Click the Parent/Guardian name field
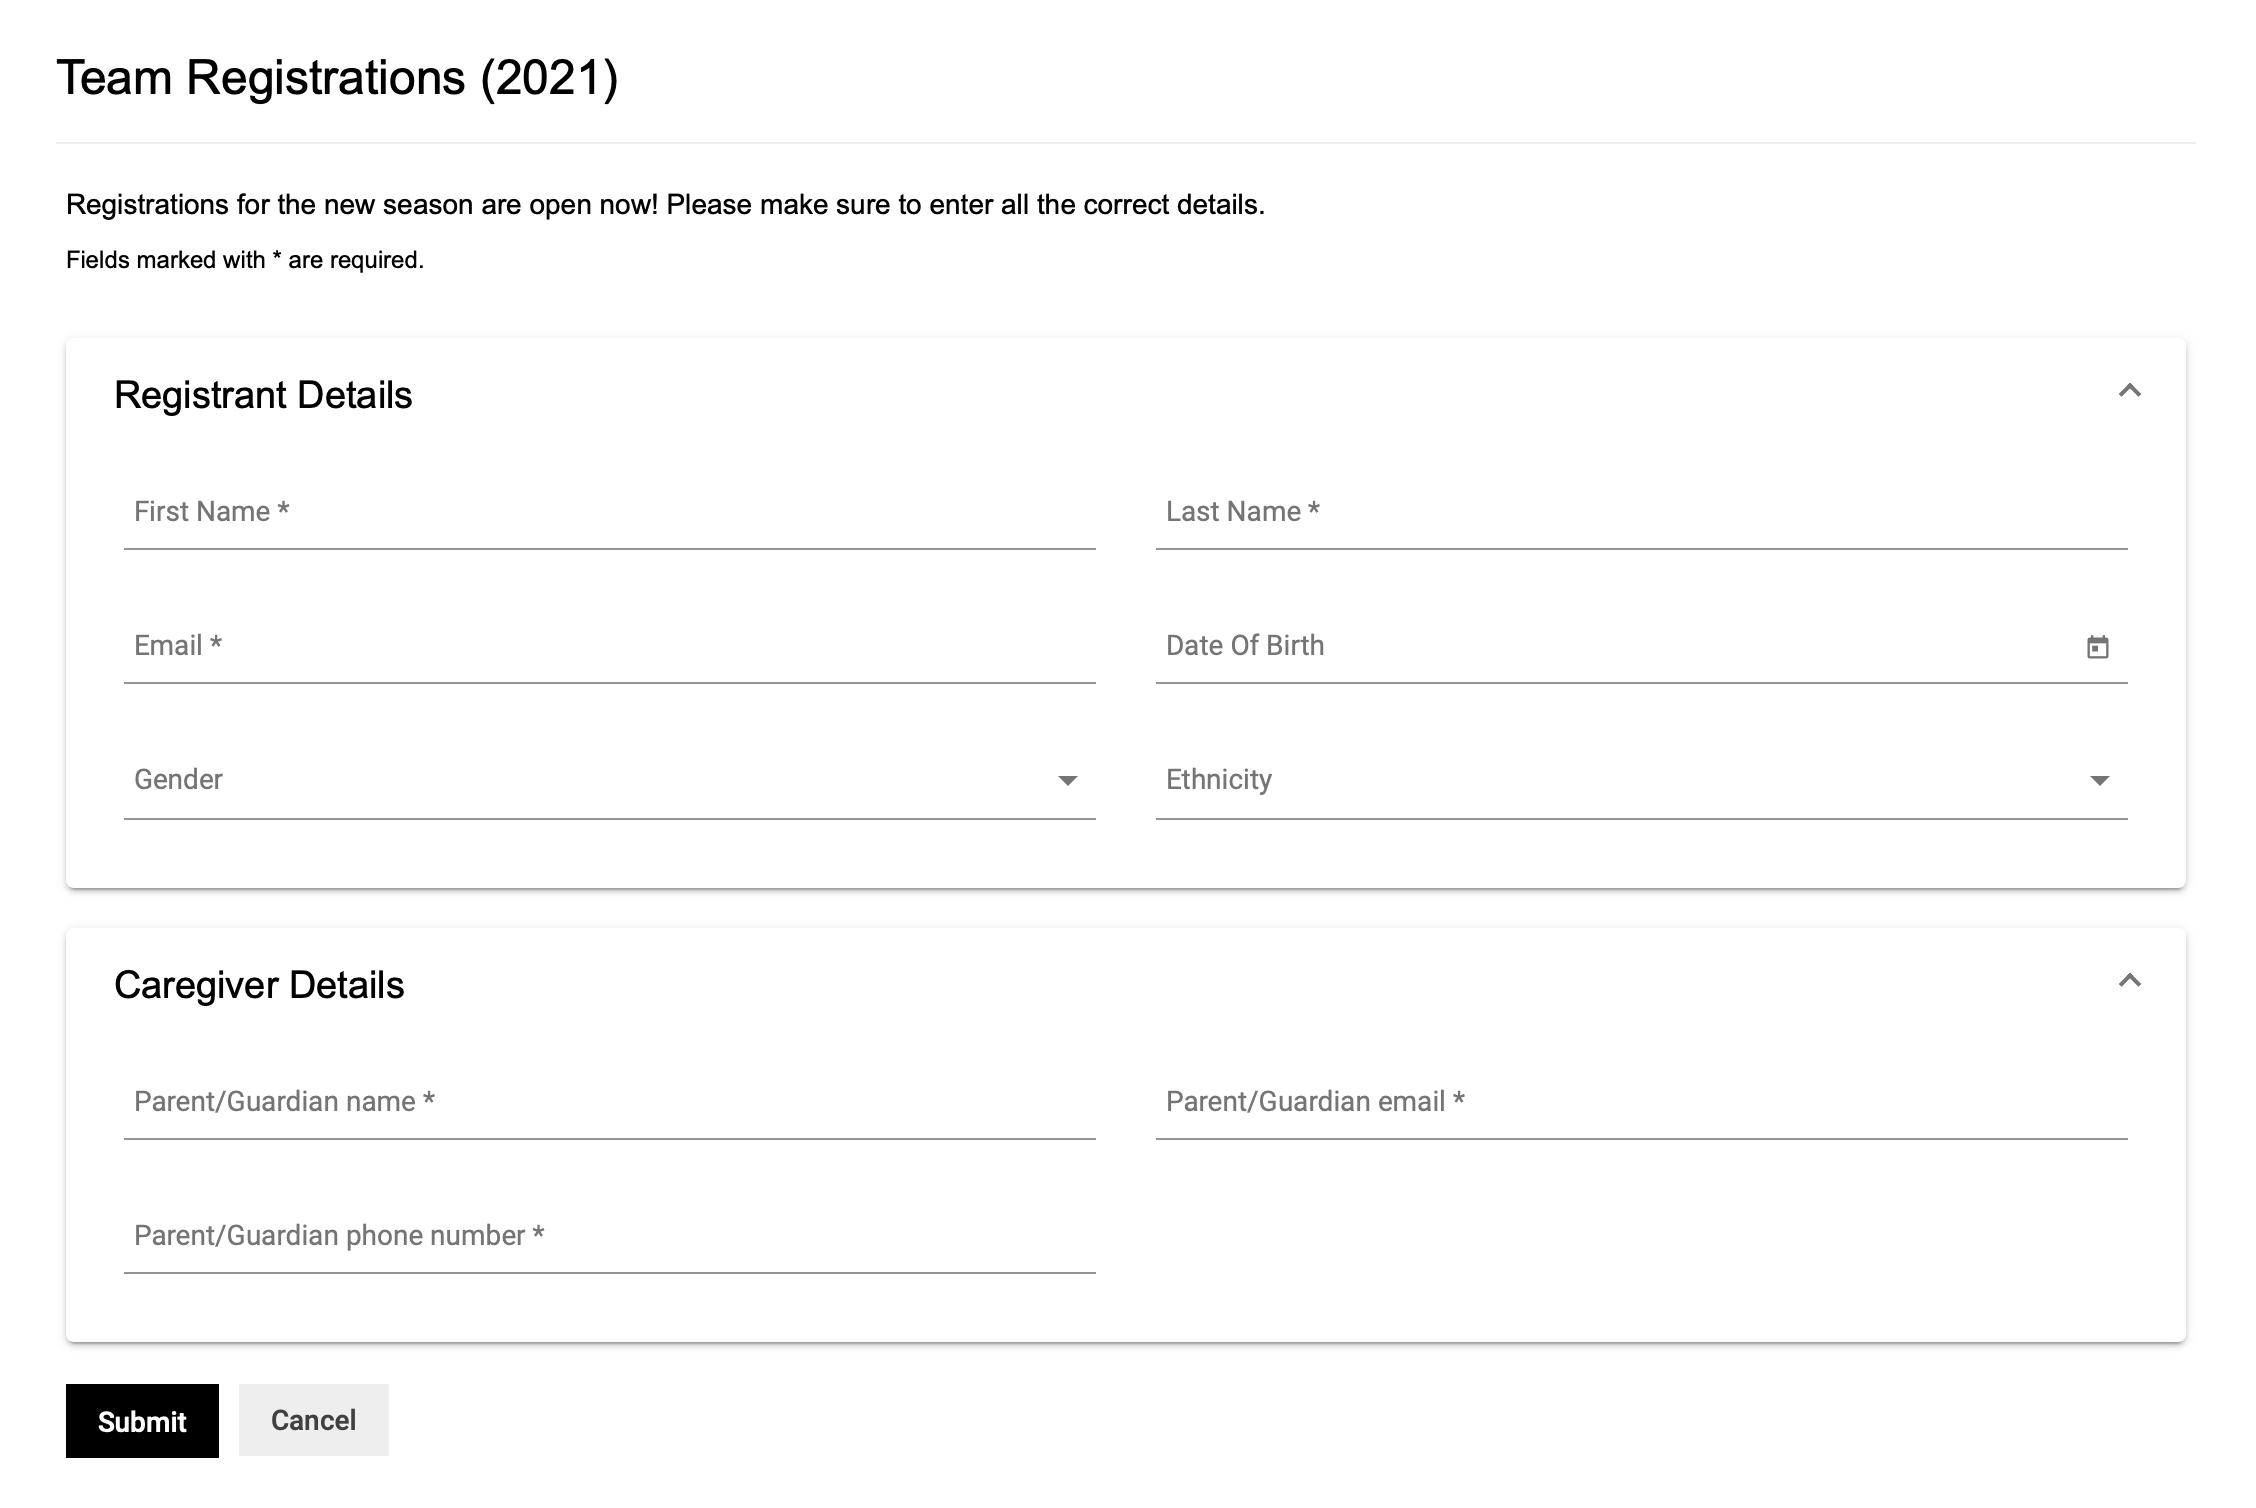This screenshot has height=1508, width=2256. 609,1103
